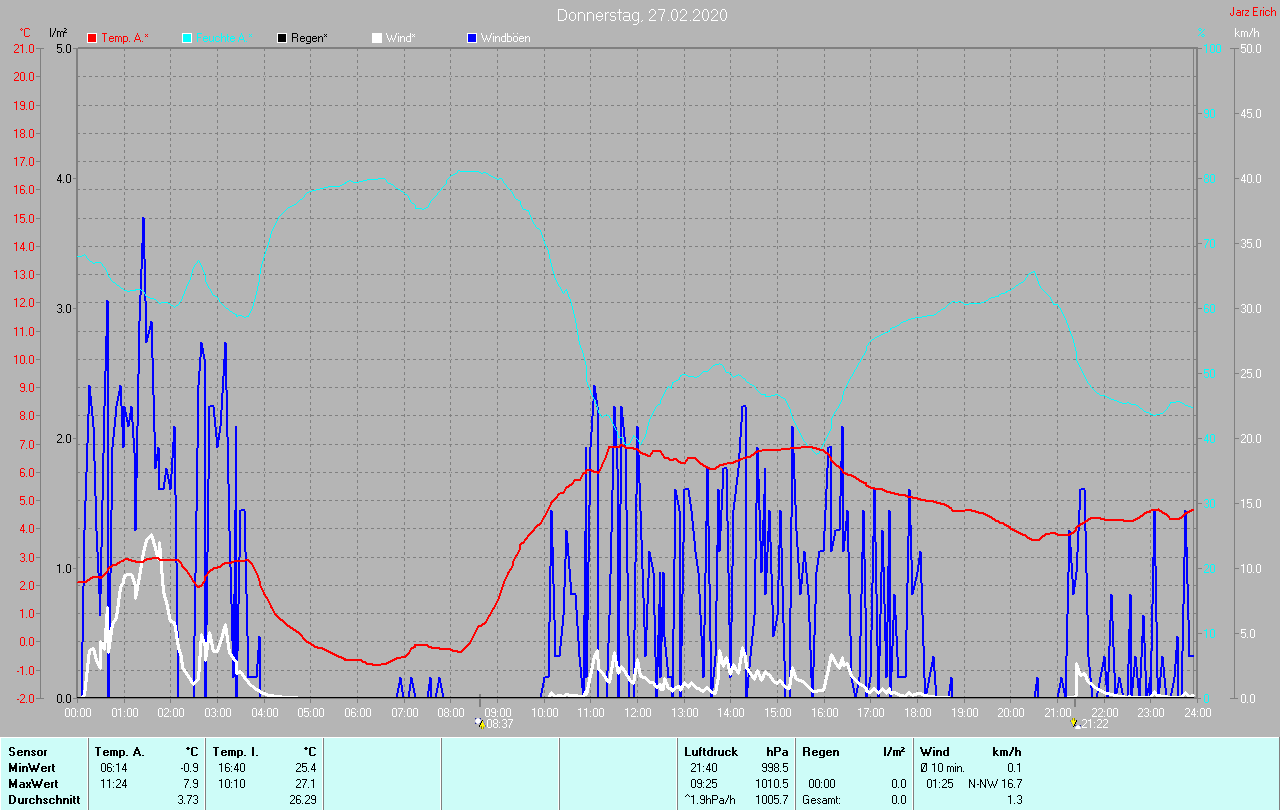Select the Regen legend label
The image size is (1280, 810).
[310, 38]
